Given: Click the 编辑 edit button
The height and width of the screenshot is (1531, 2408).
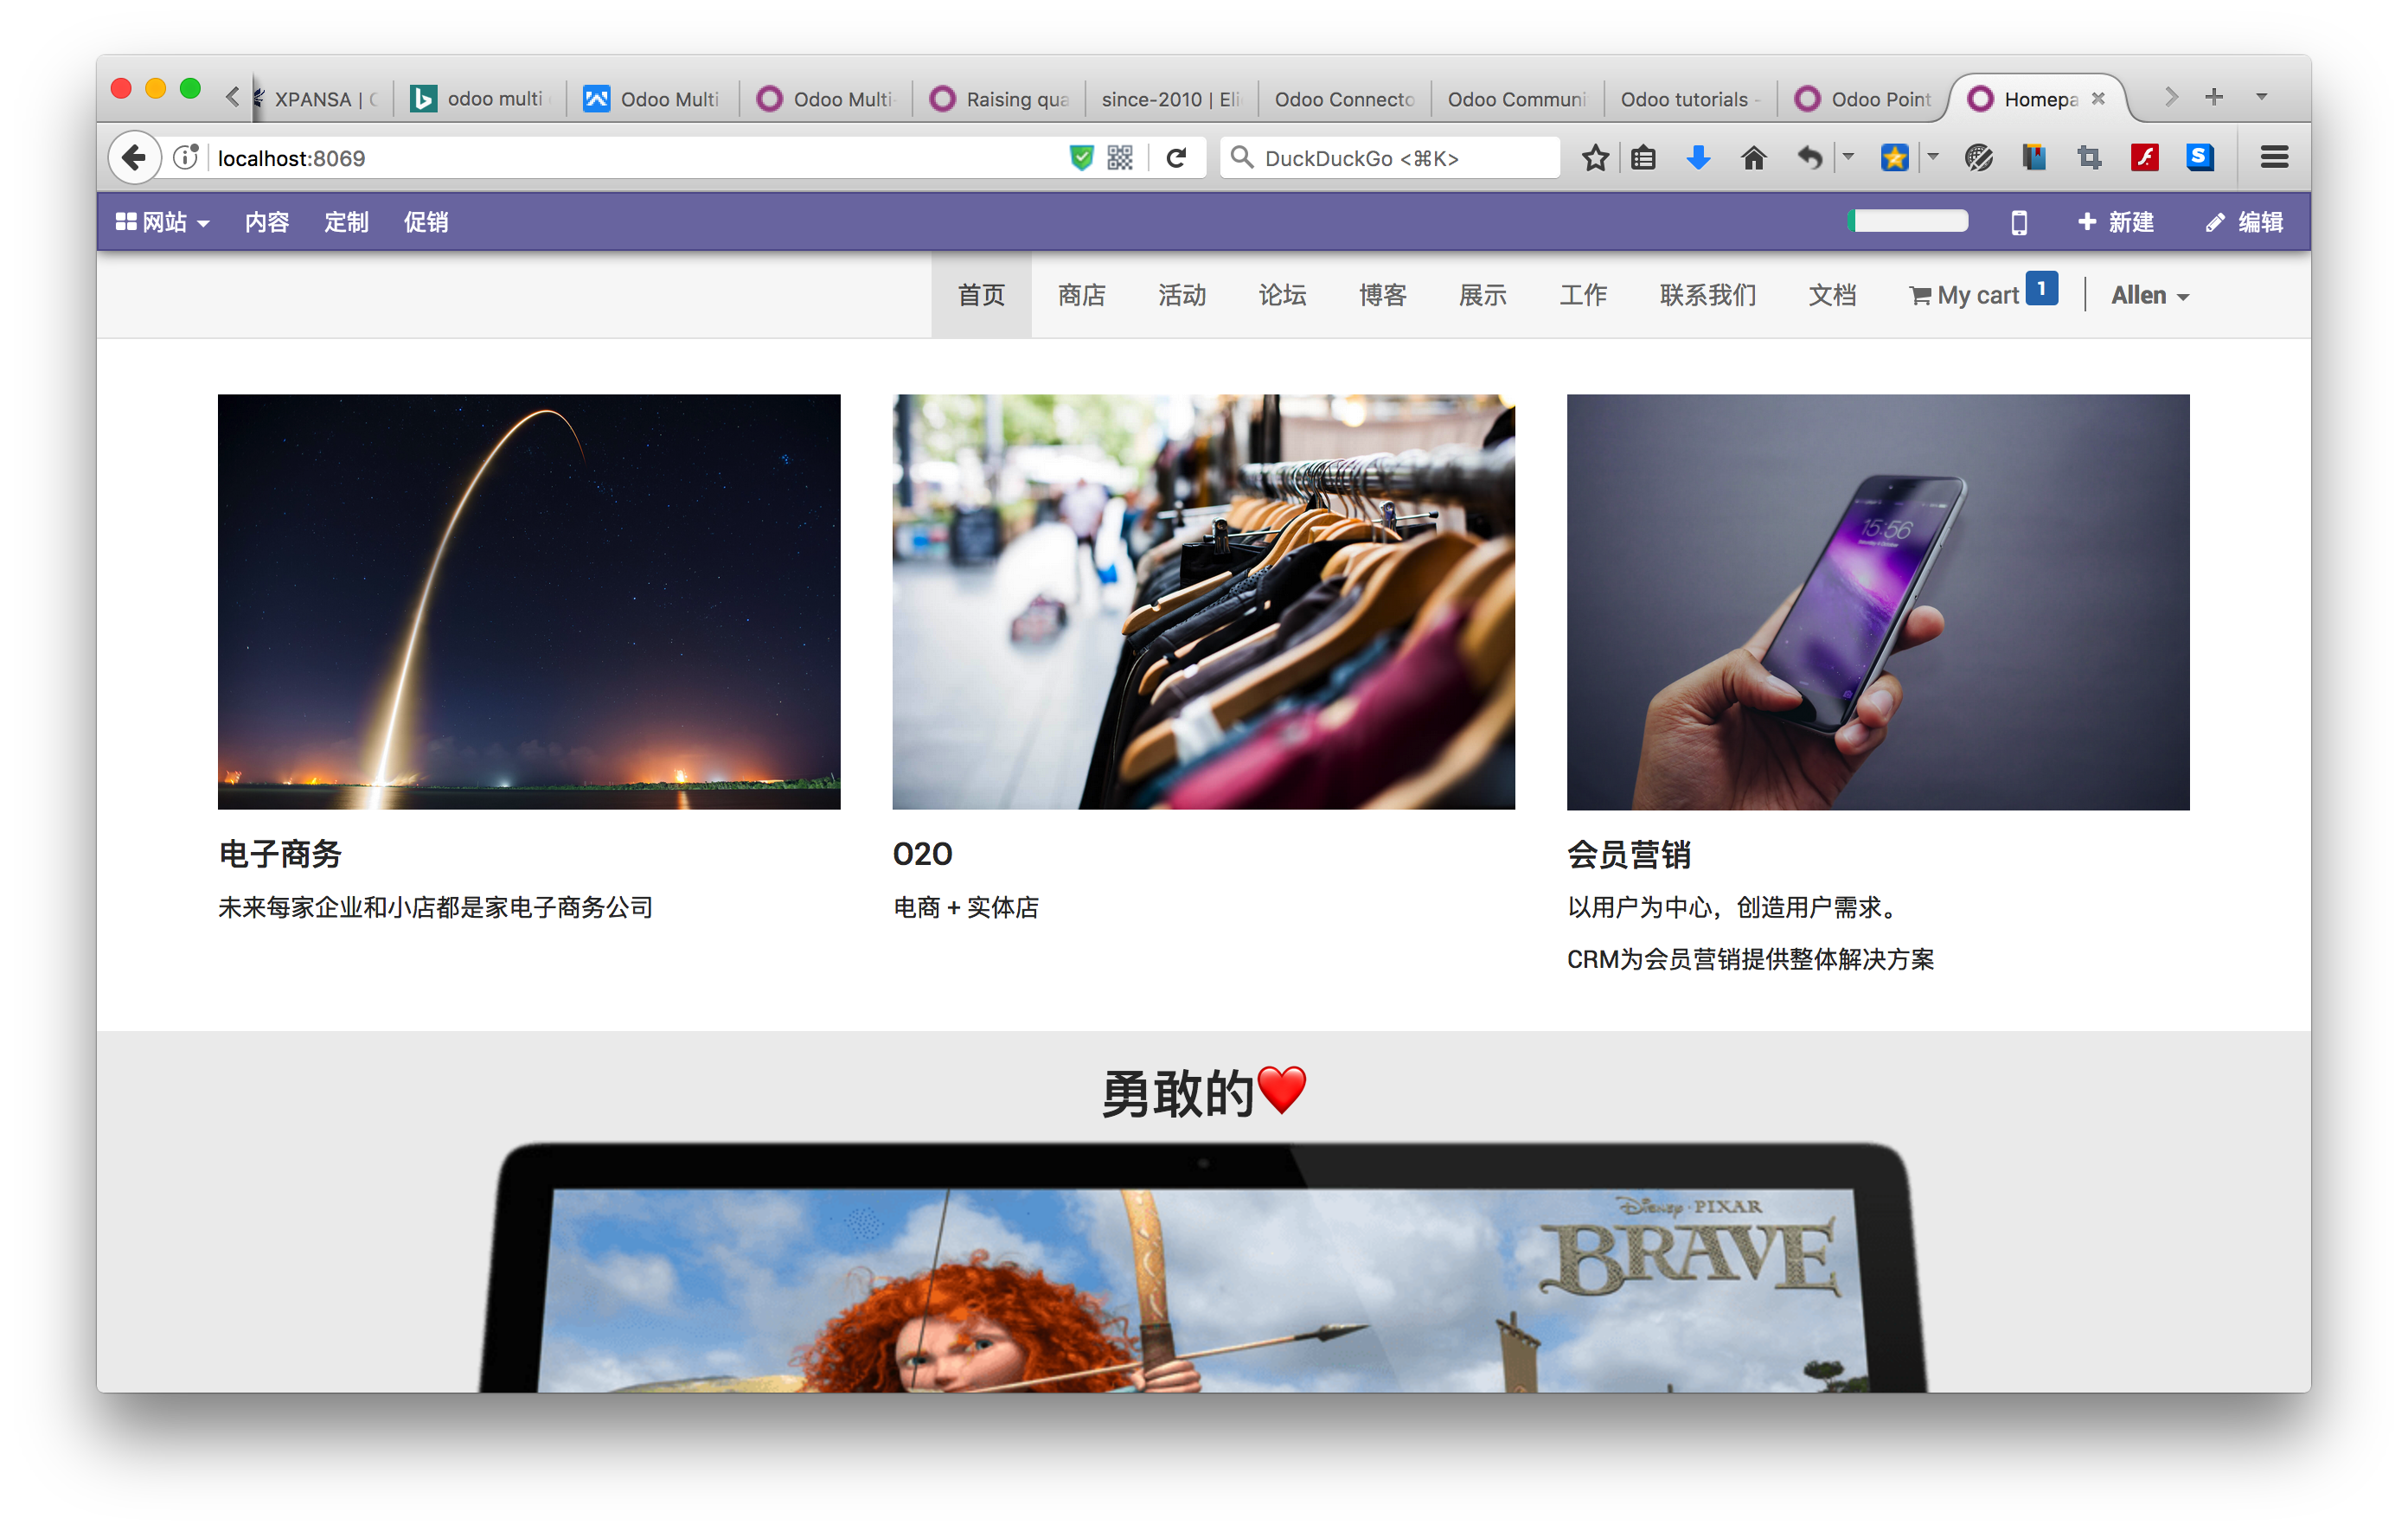Looking at the screenshot, I should click(x=2245, y=222).
